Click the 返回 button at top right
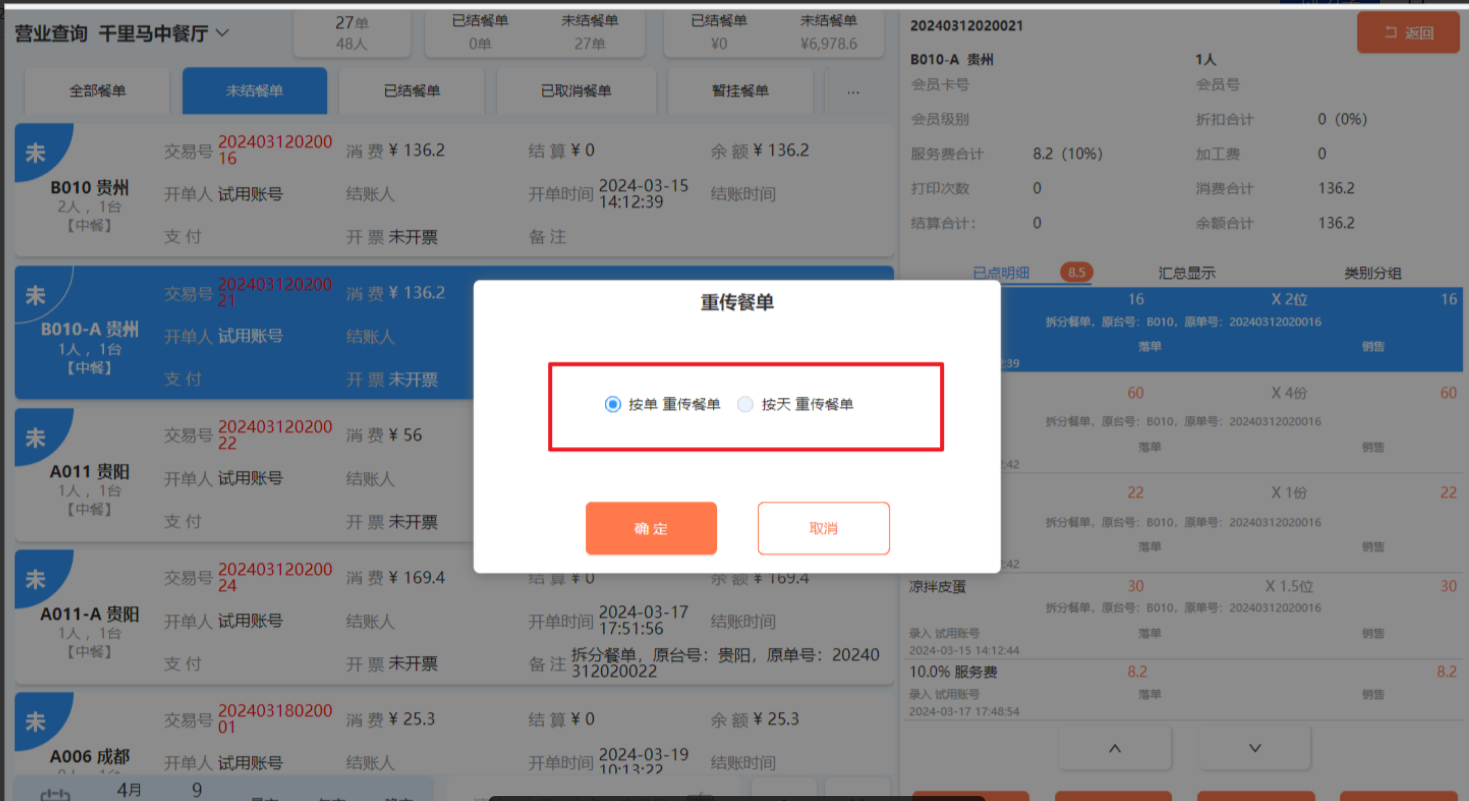 pyautogui.click(x=1408, y=33)
